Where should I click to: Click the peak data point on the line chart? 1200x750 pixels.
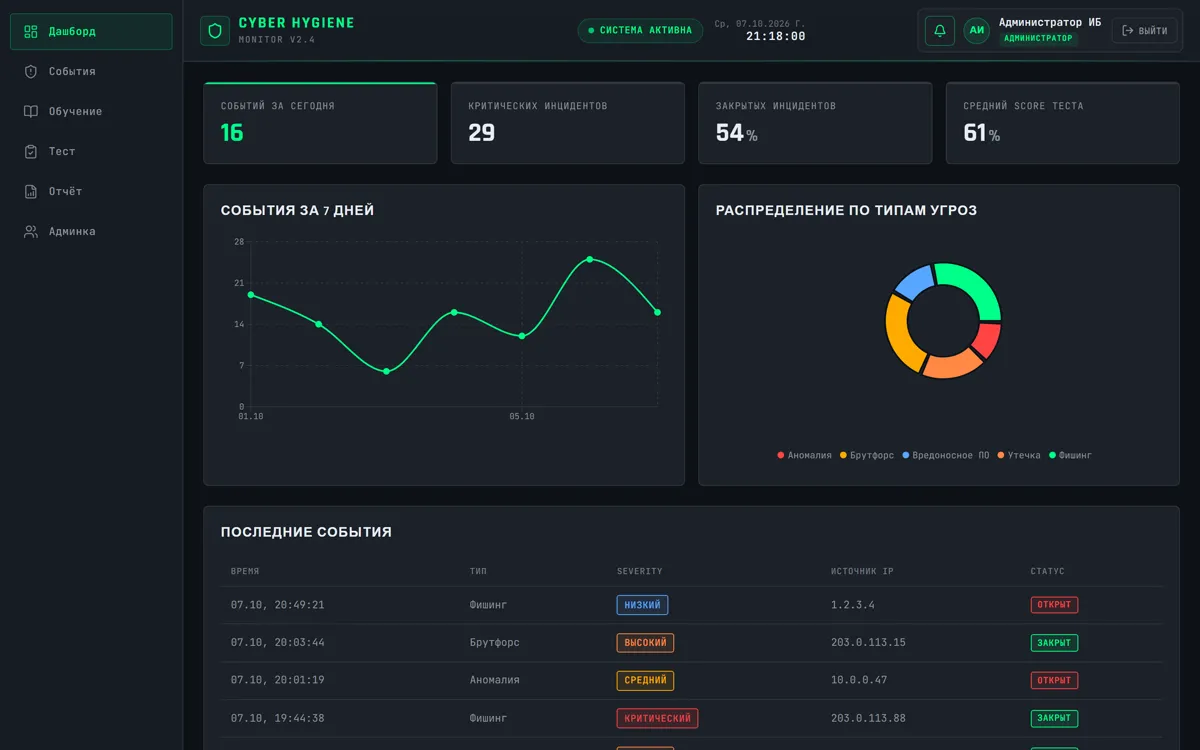(x=590, y=259)
